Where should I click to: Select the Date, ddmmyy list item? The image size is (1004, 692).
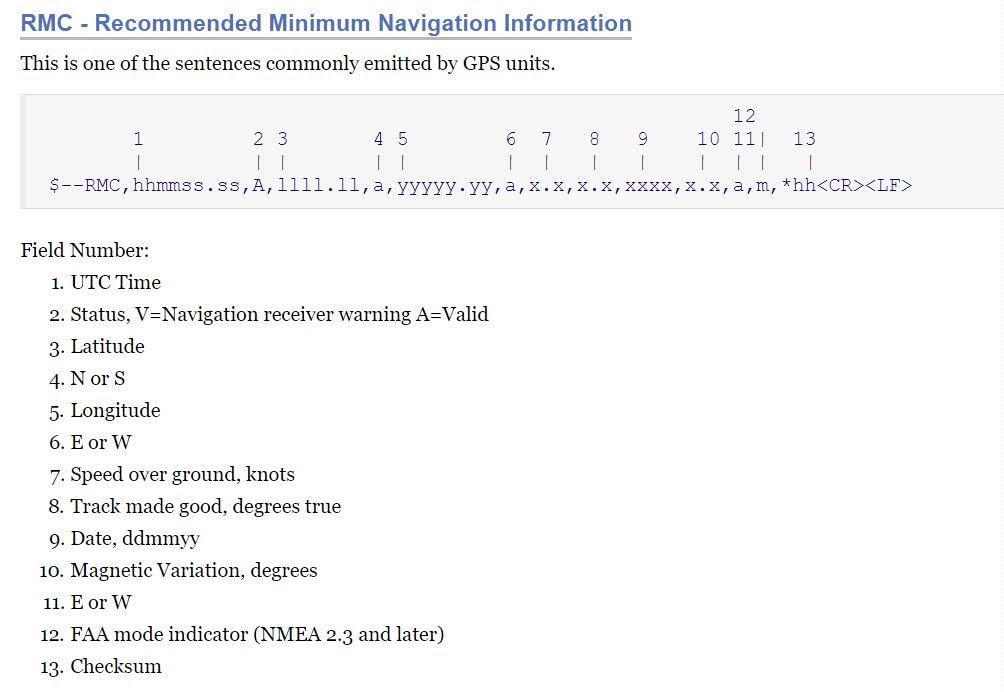[x=135, y=538]
